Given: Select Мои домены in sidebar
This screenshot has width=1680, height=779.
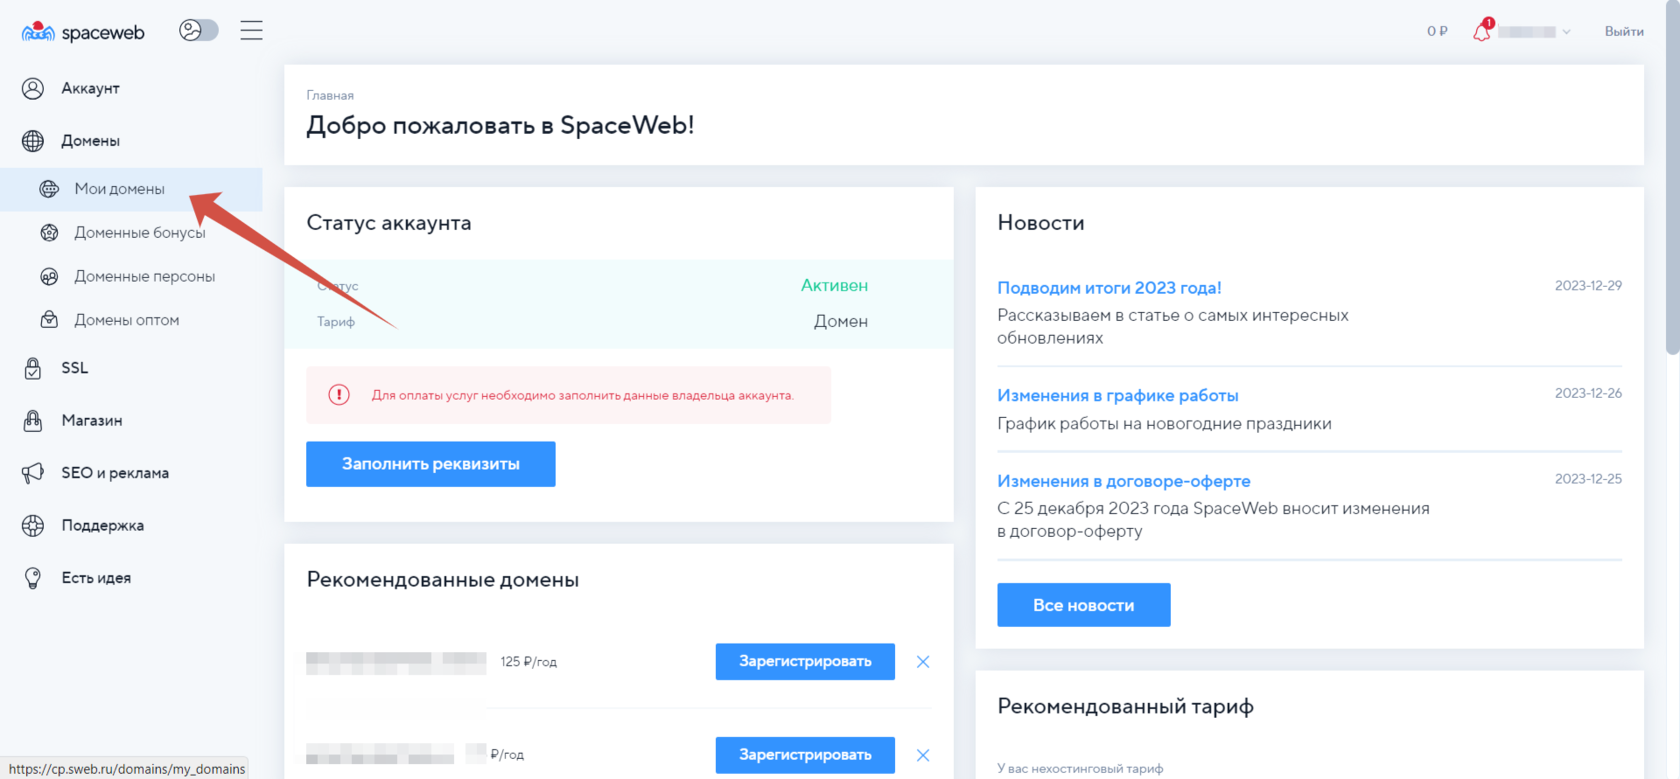Looking at the screenshot, I should [119, 189].
